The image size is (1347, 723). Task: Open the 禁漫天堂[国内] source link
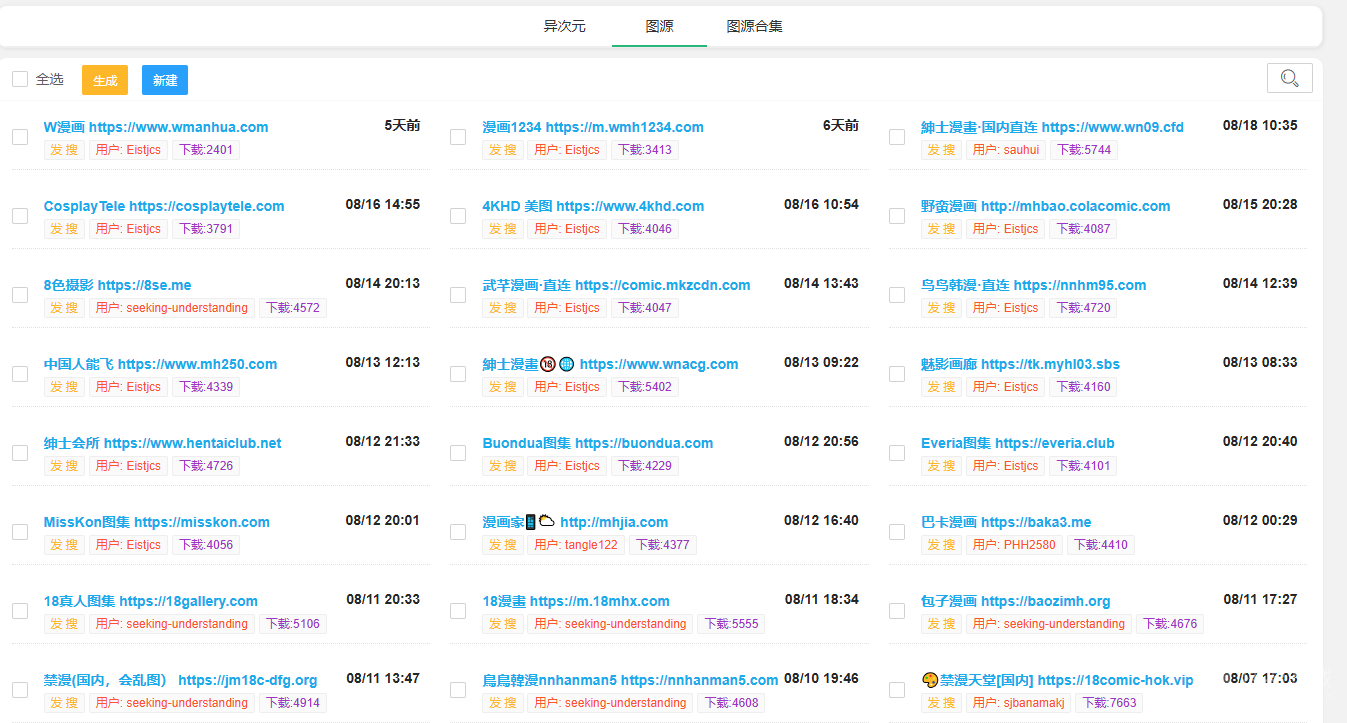coord(1057,680)
